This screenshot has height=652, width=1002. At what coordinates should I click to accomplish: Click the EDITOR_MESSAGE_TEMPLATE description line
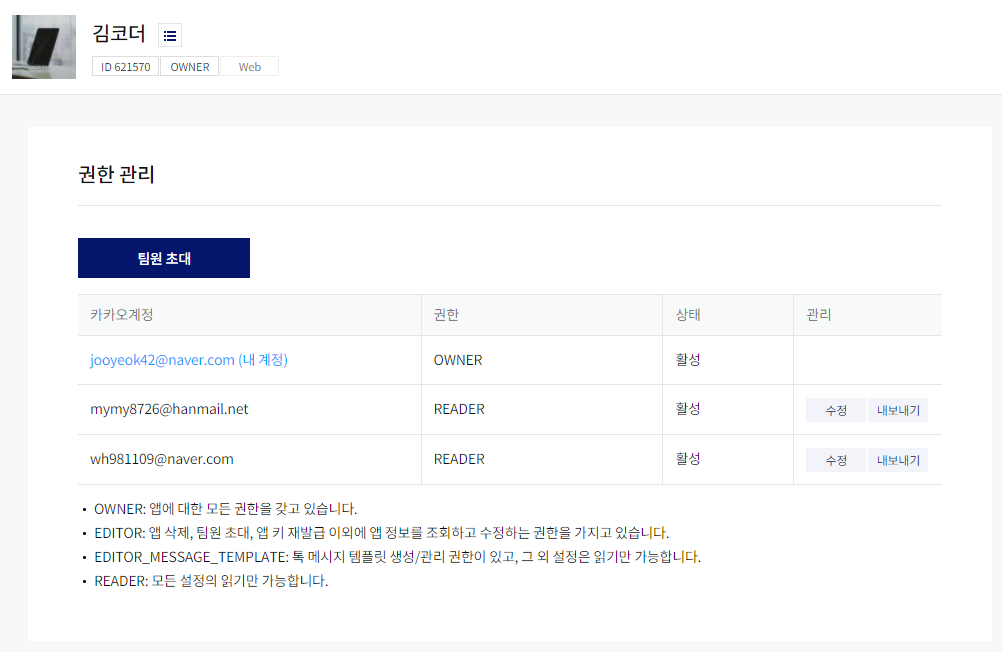pos(397,557)
